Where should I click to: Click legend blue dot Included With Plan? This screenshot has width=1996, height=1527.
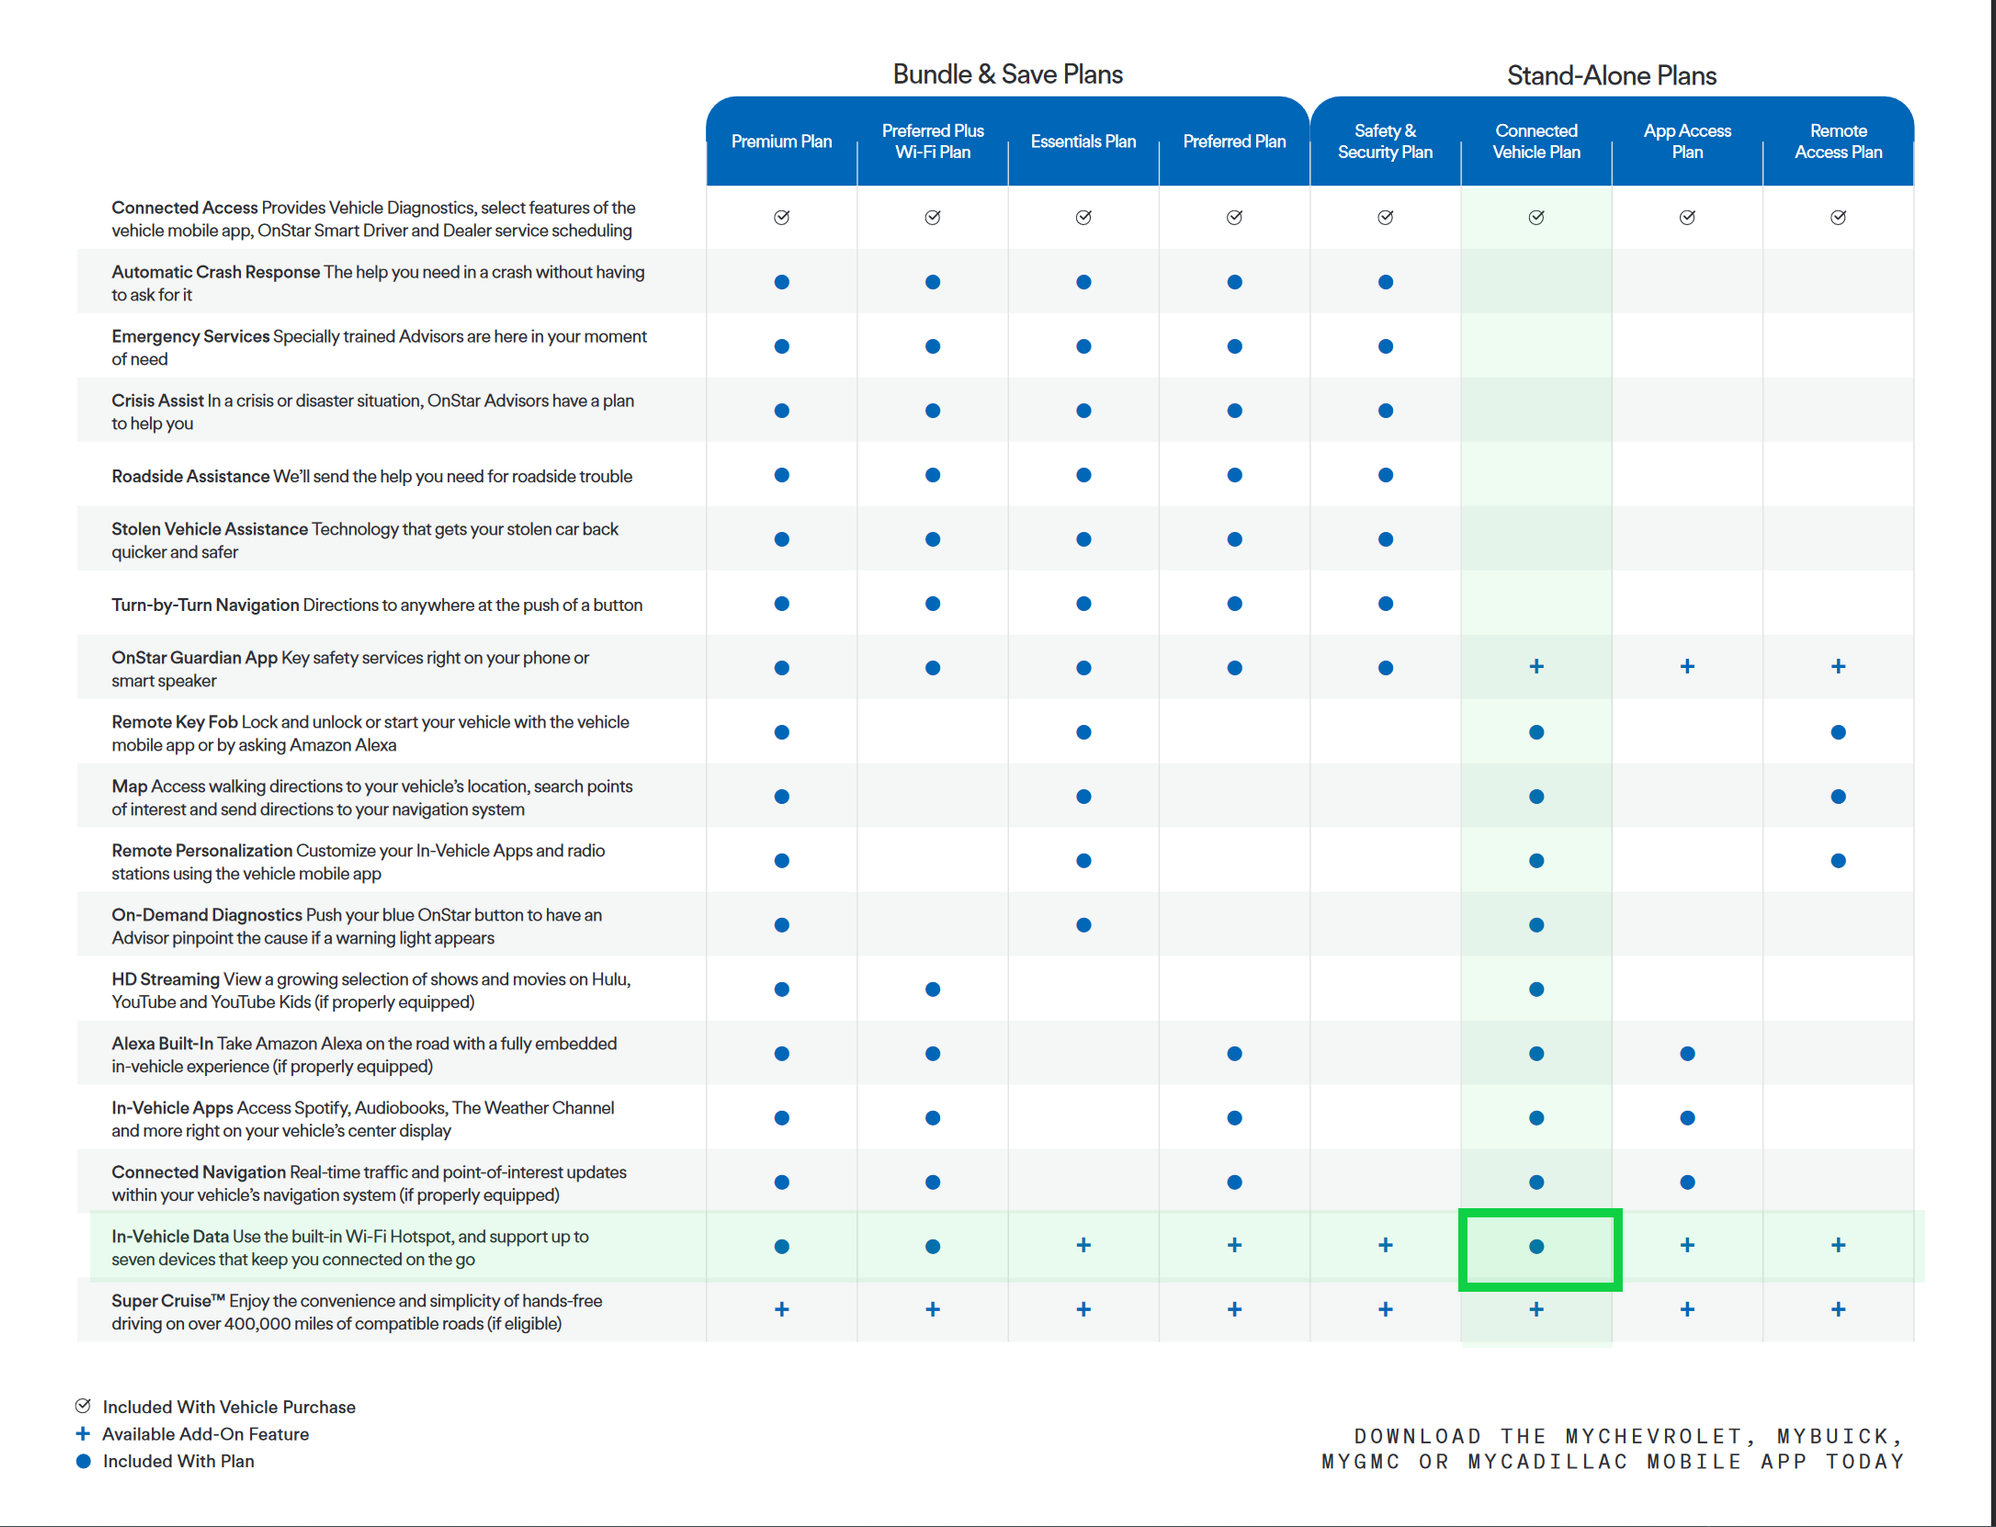coord(83,1461)
